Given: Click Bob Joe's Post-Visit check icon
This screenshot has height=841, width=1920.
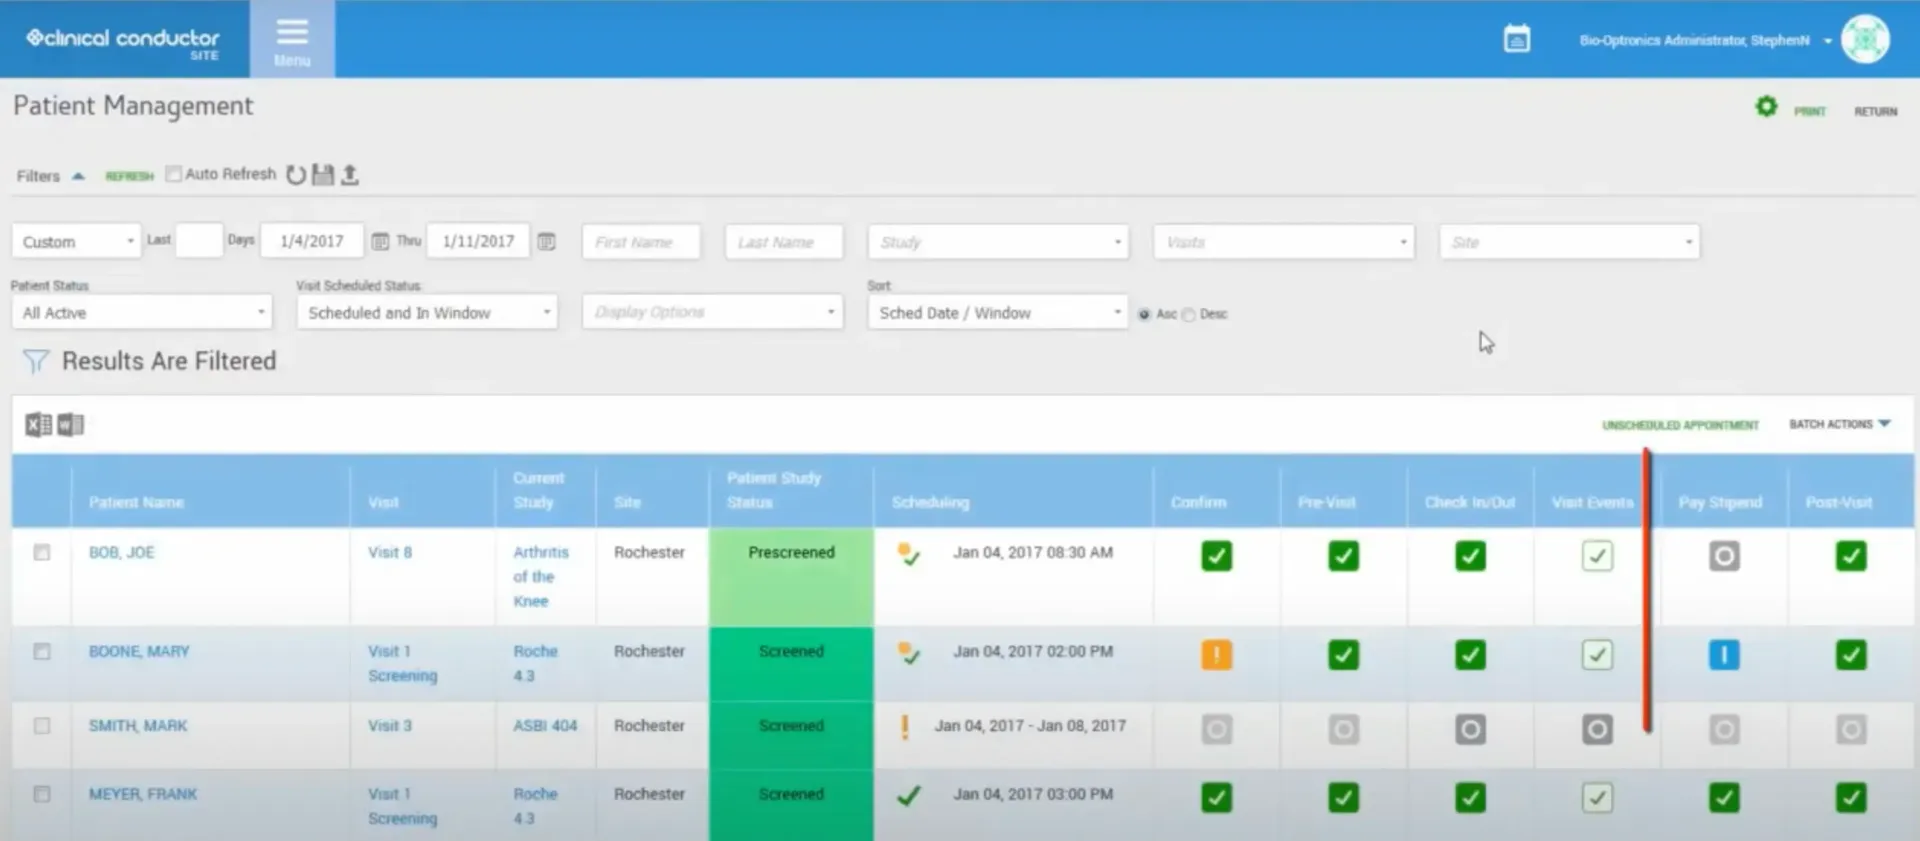Looking at the screenshot, I should pos(1851,556).
